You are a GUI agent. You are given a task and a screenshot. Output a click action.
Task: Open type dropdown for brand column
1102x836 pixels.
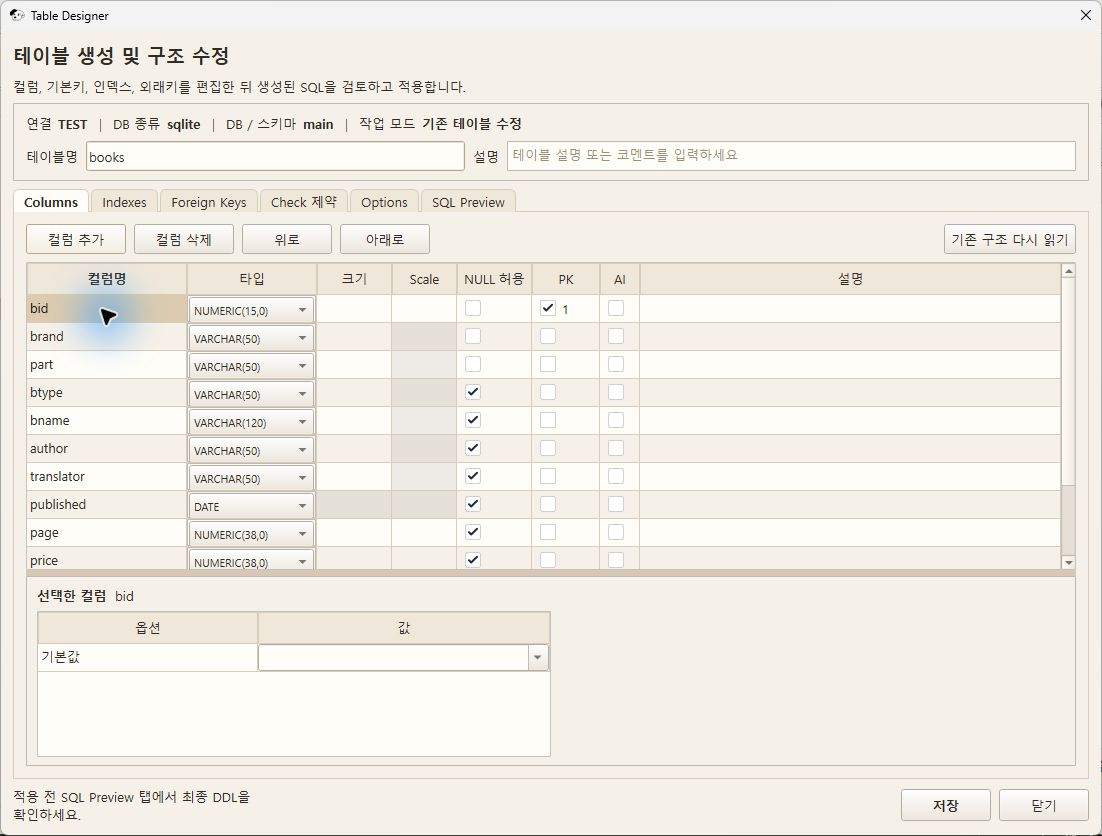pyautogui.click(x=251, y=338)
